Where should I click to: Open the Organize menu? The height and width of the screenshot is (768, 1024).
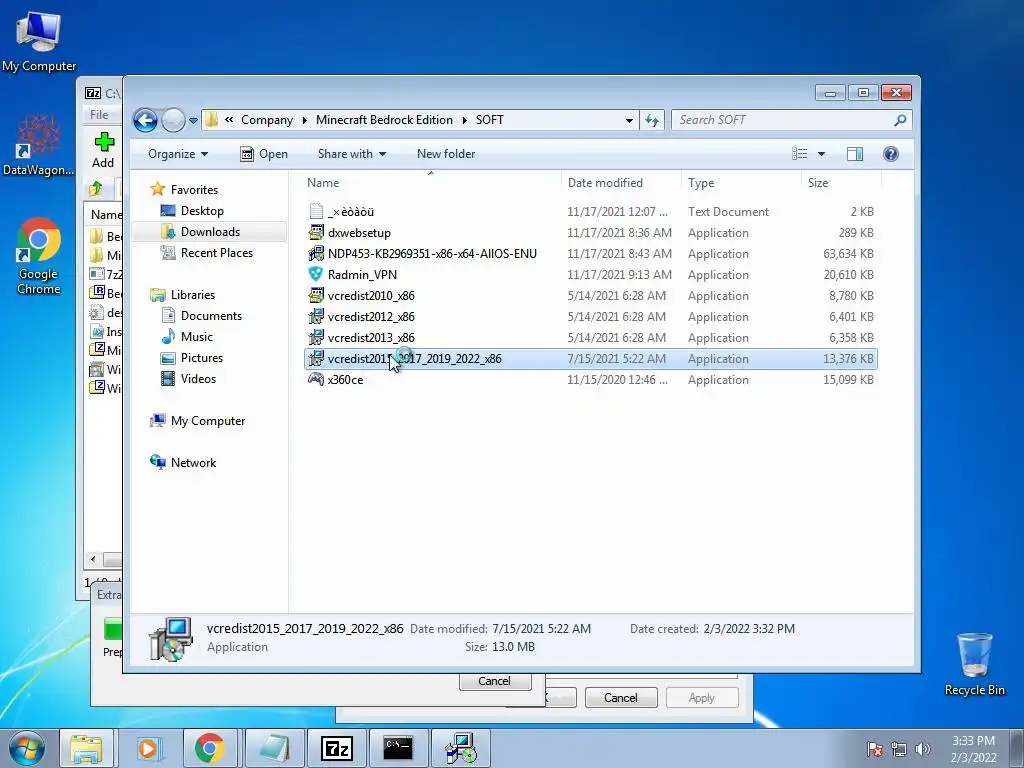click(x=178, y=154)
